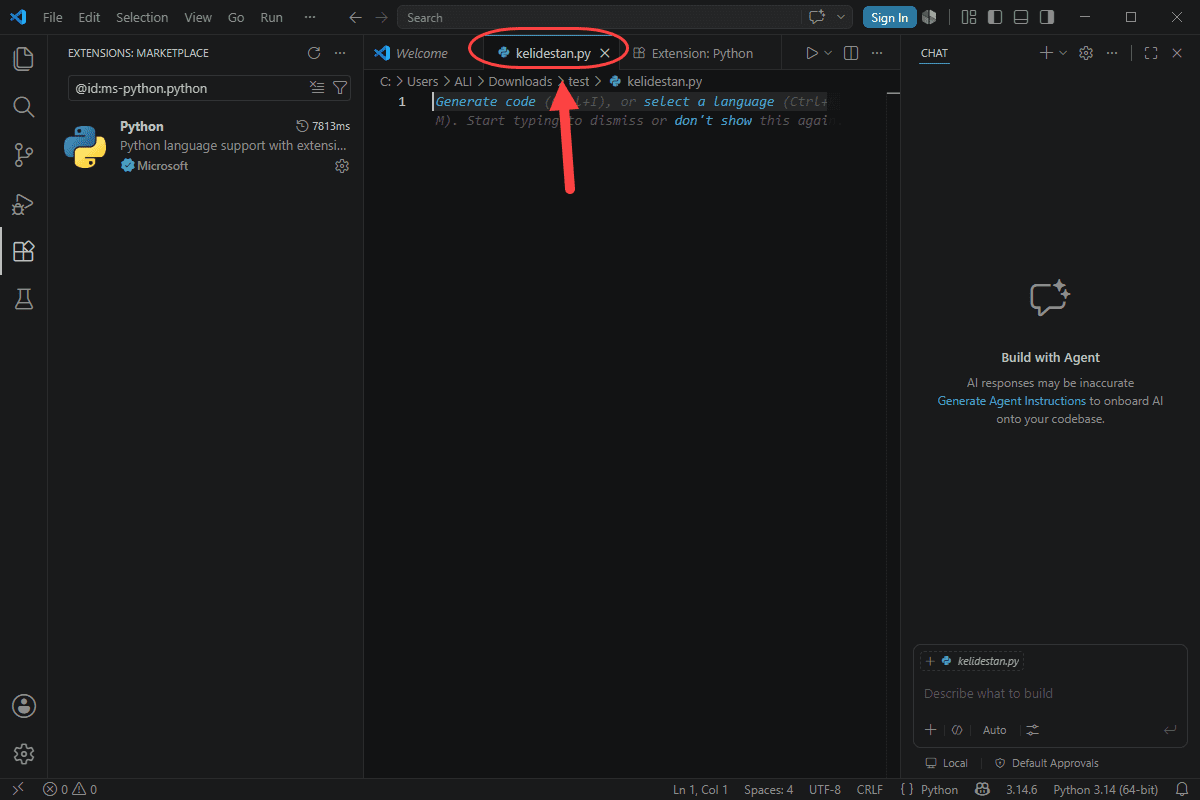Toggle the bottom panel visibility
The height and width of the screenshot is (800, 1200).
(1020, 17)
